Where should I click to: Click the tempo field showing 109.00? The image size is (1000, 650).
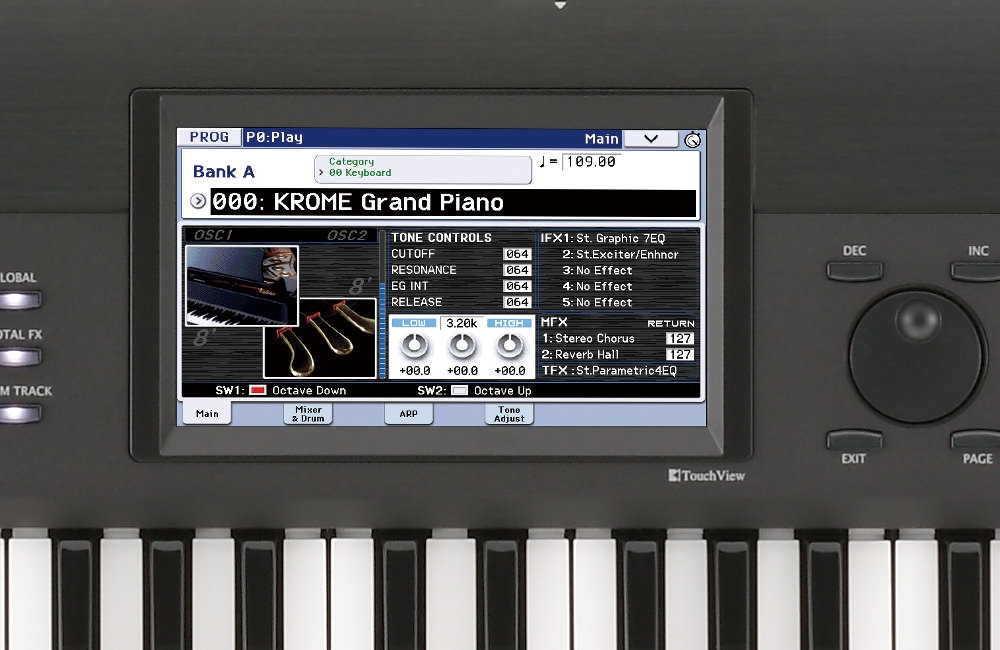click(x=591, y=161)
